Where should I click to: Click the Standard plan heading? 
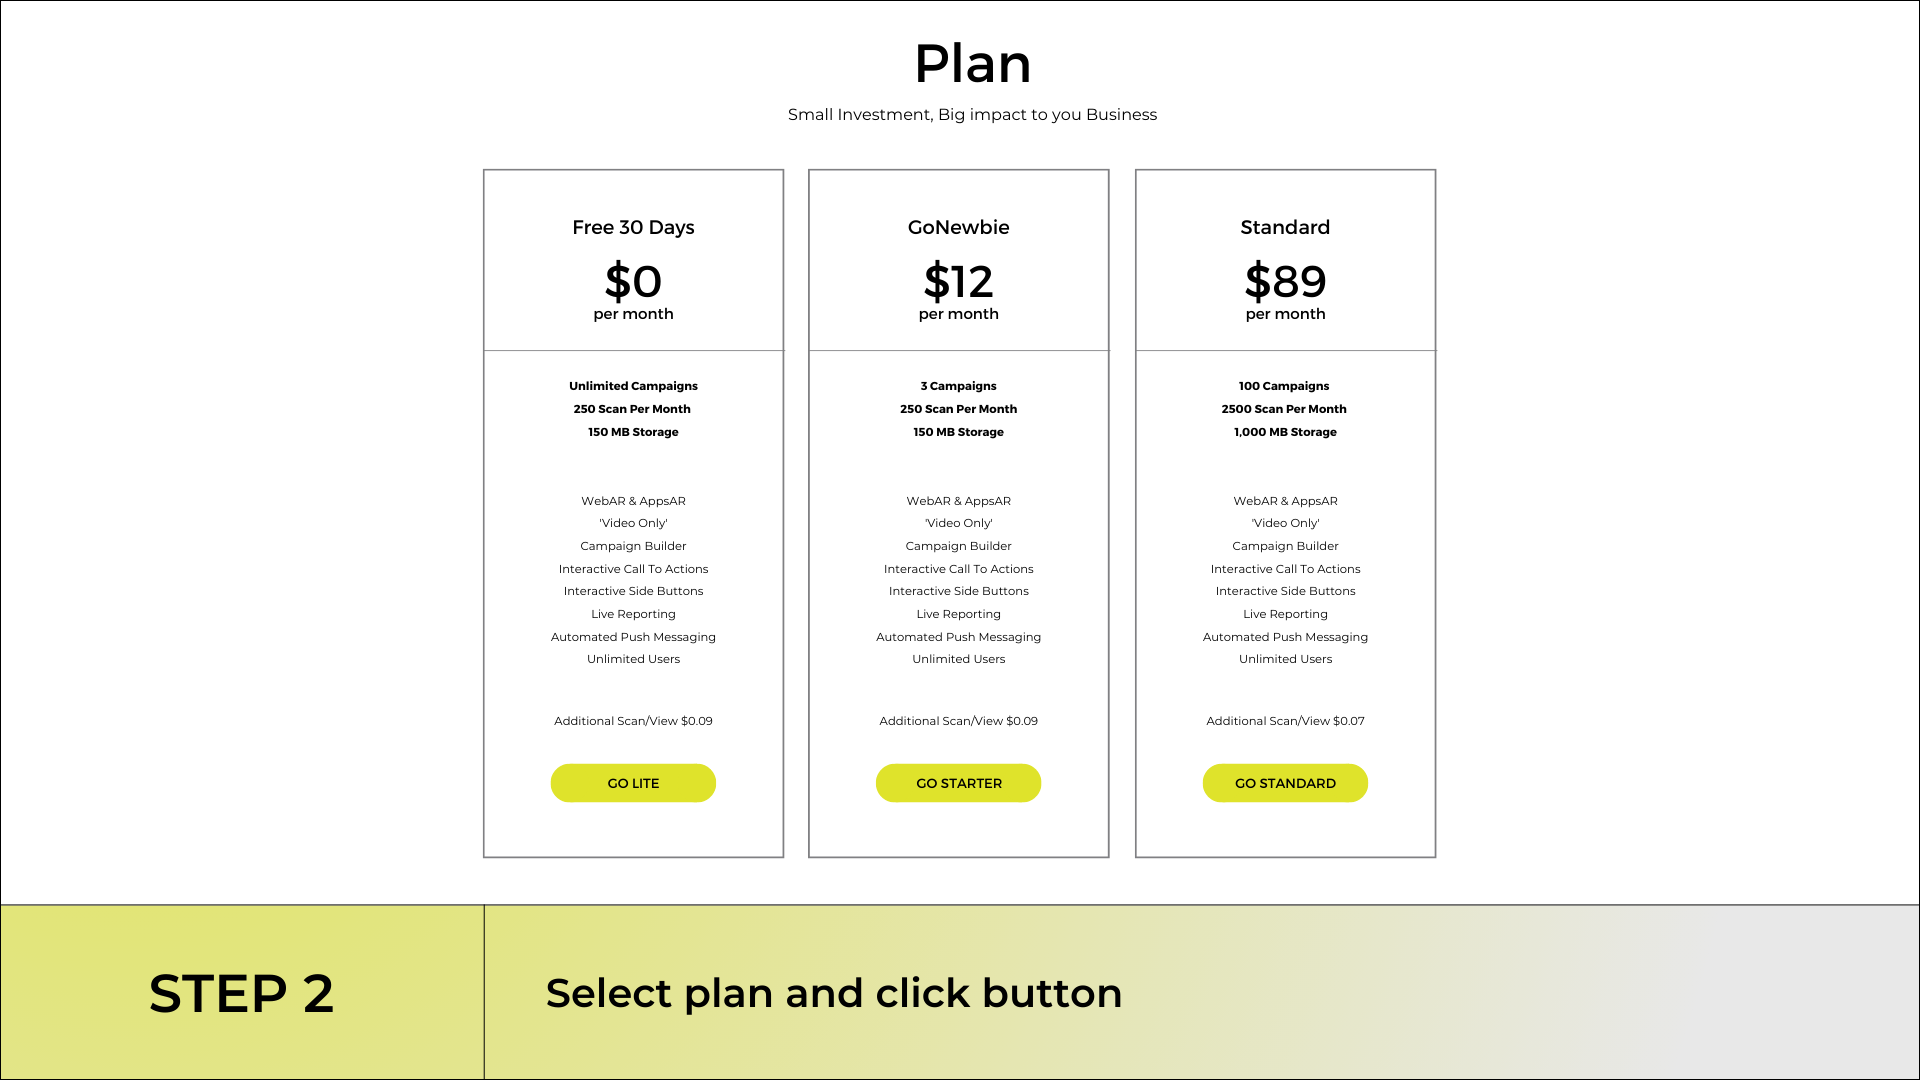[x=1285, y=227]
